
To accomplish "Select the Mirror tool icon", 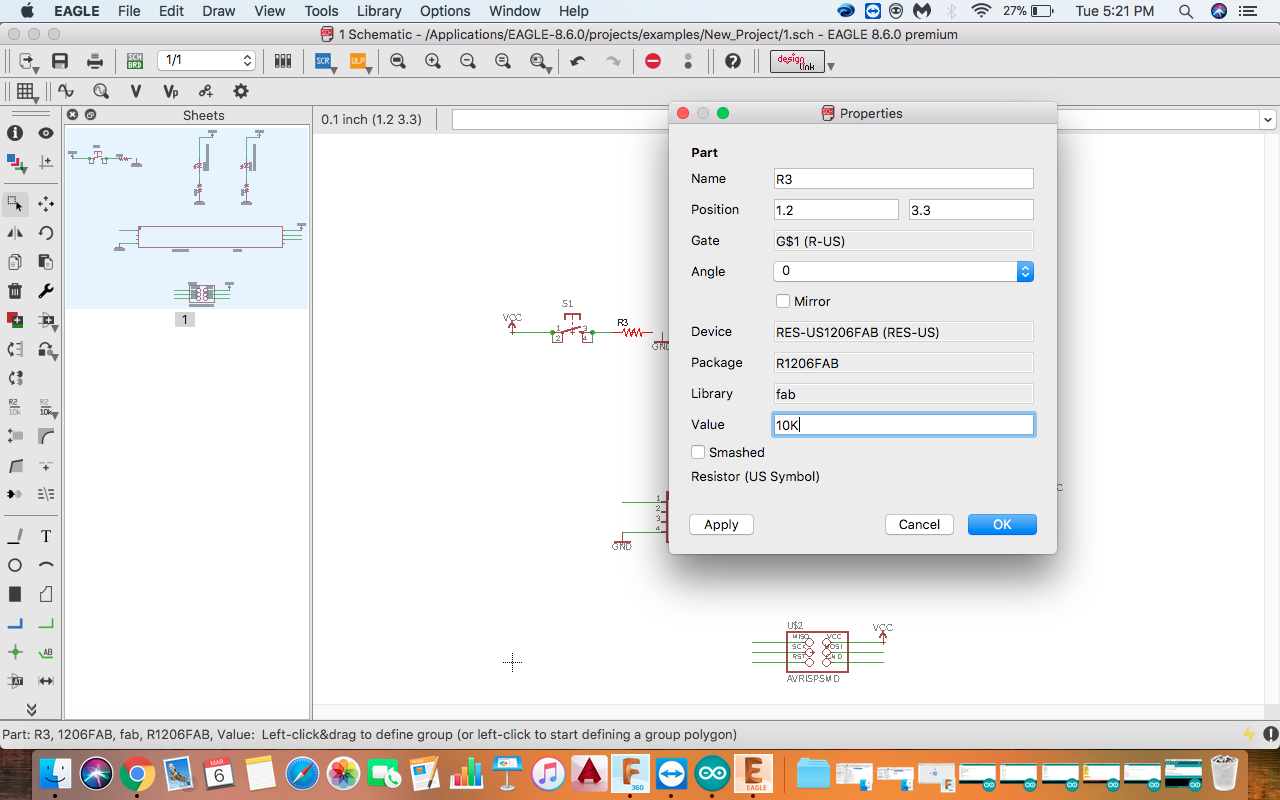I will 15,233.
